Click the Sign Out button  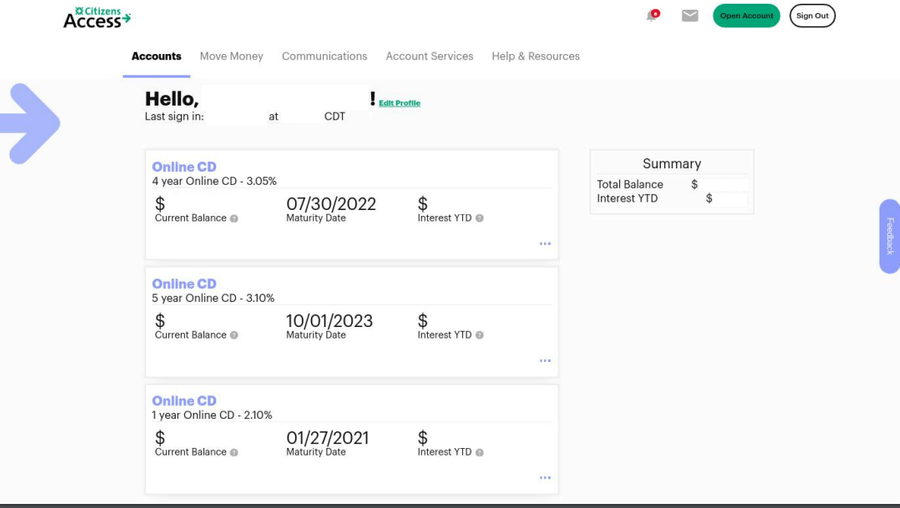pyautogui.click(x=812, y=16)
